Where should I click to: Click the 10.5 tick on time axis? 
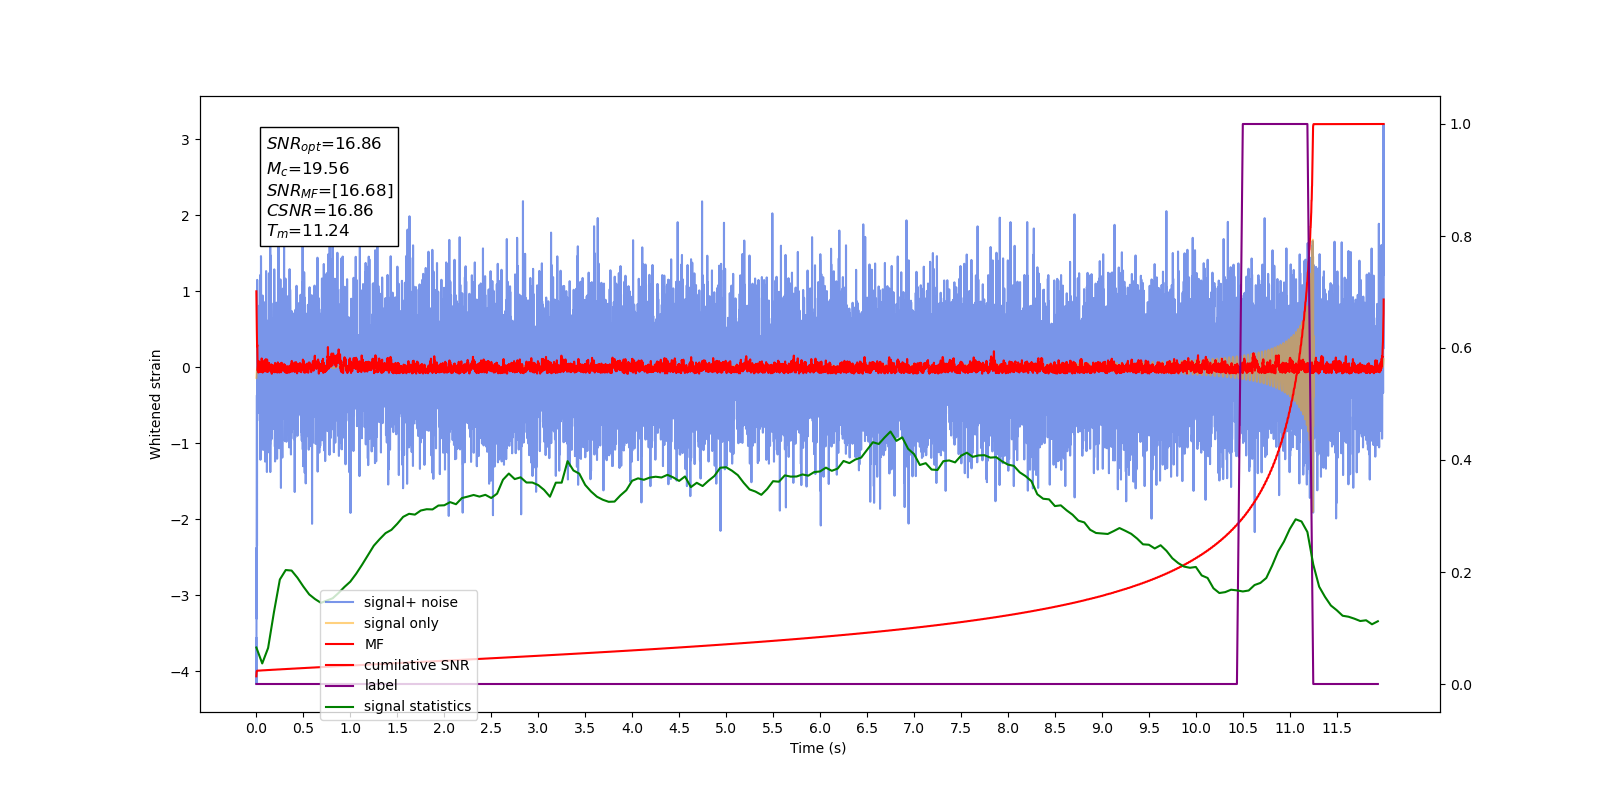[x=1243, y=728]
